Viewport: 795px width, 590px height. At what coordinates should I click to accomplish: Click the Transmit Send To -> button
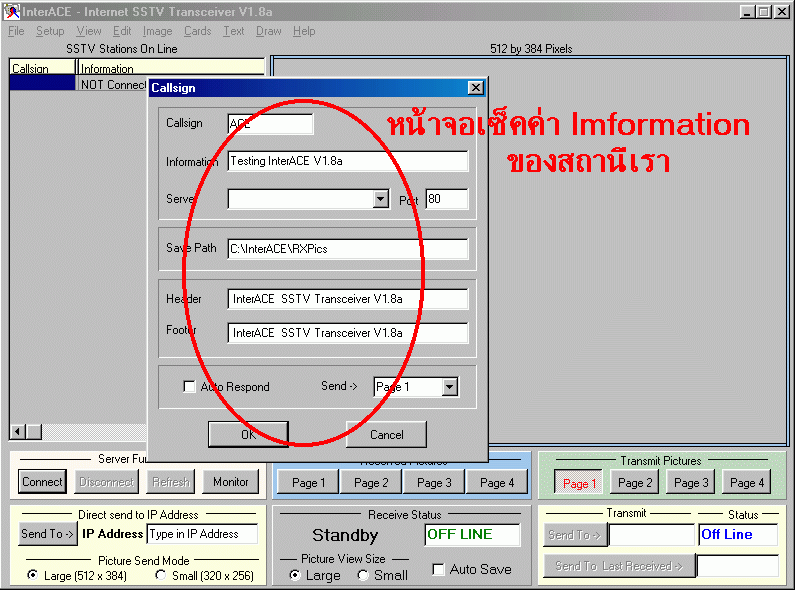click(x=575, y=535)
